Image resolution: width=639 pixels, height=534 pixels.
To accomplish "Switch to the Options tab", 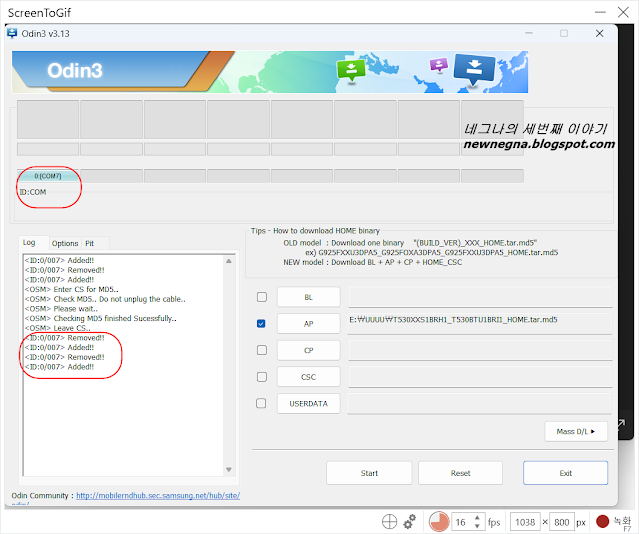I will (65, 243).
